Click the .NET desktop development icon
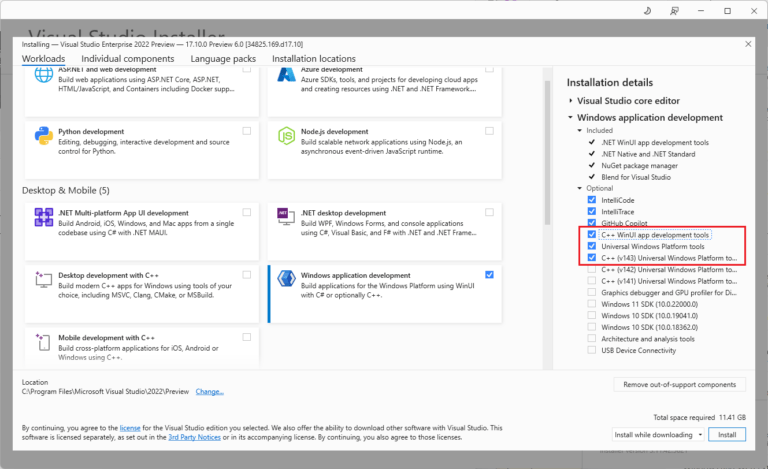 point(286,216)
